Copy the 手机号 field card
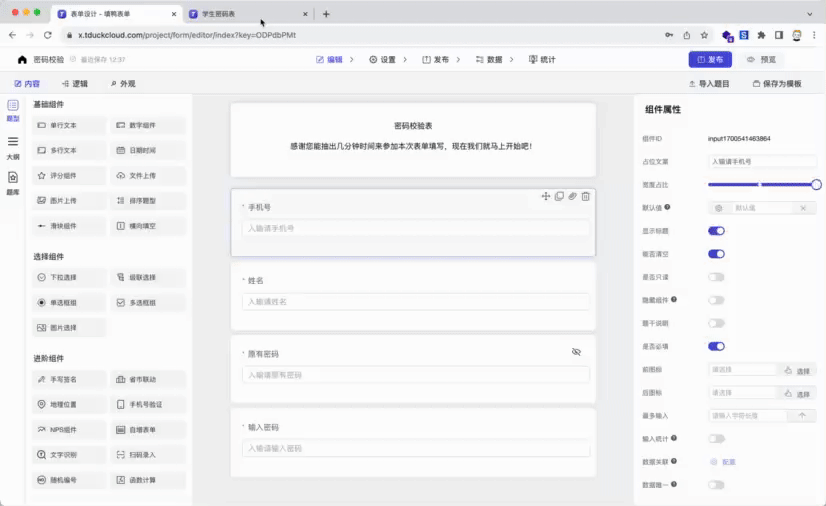The height and width of the screenshot is (506, 826). (x=559, y=196)
